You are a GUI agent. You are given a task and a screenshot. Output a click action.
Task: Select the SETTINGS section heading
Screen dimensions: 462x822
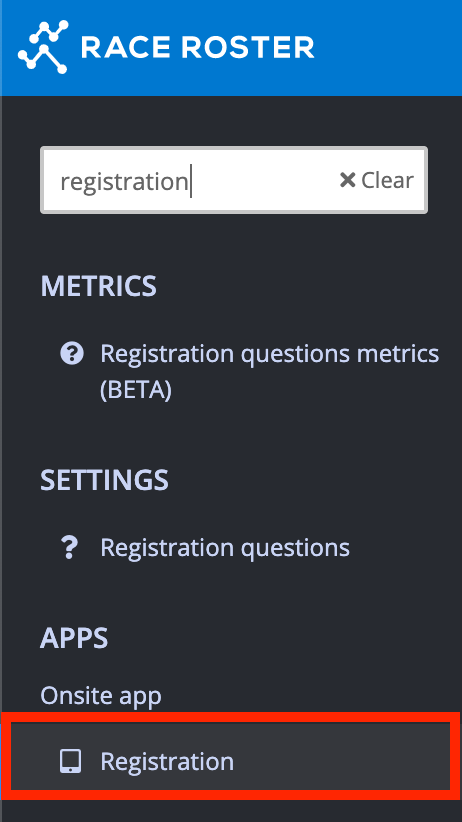coord(104,480)
